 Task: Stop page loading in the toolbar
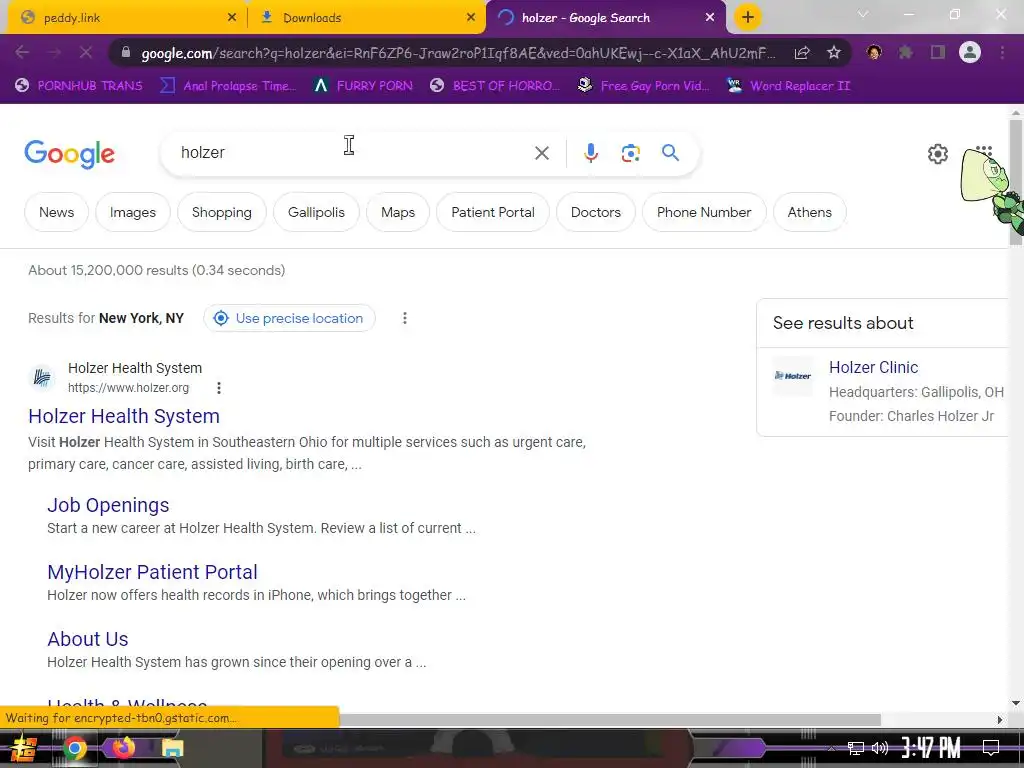pyautogui.click(x=86, y=53)
